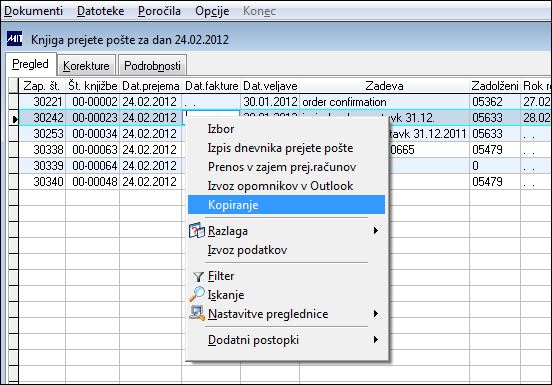Select Izvoz opomnikov v Outlook

(286, 186)
